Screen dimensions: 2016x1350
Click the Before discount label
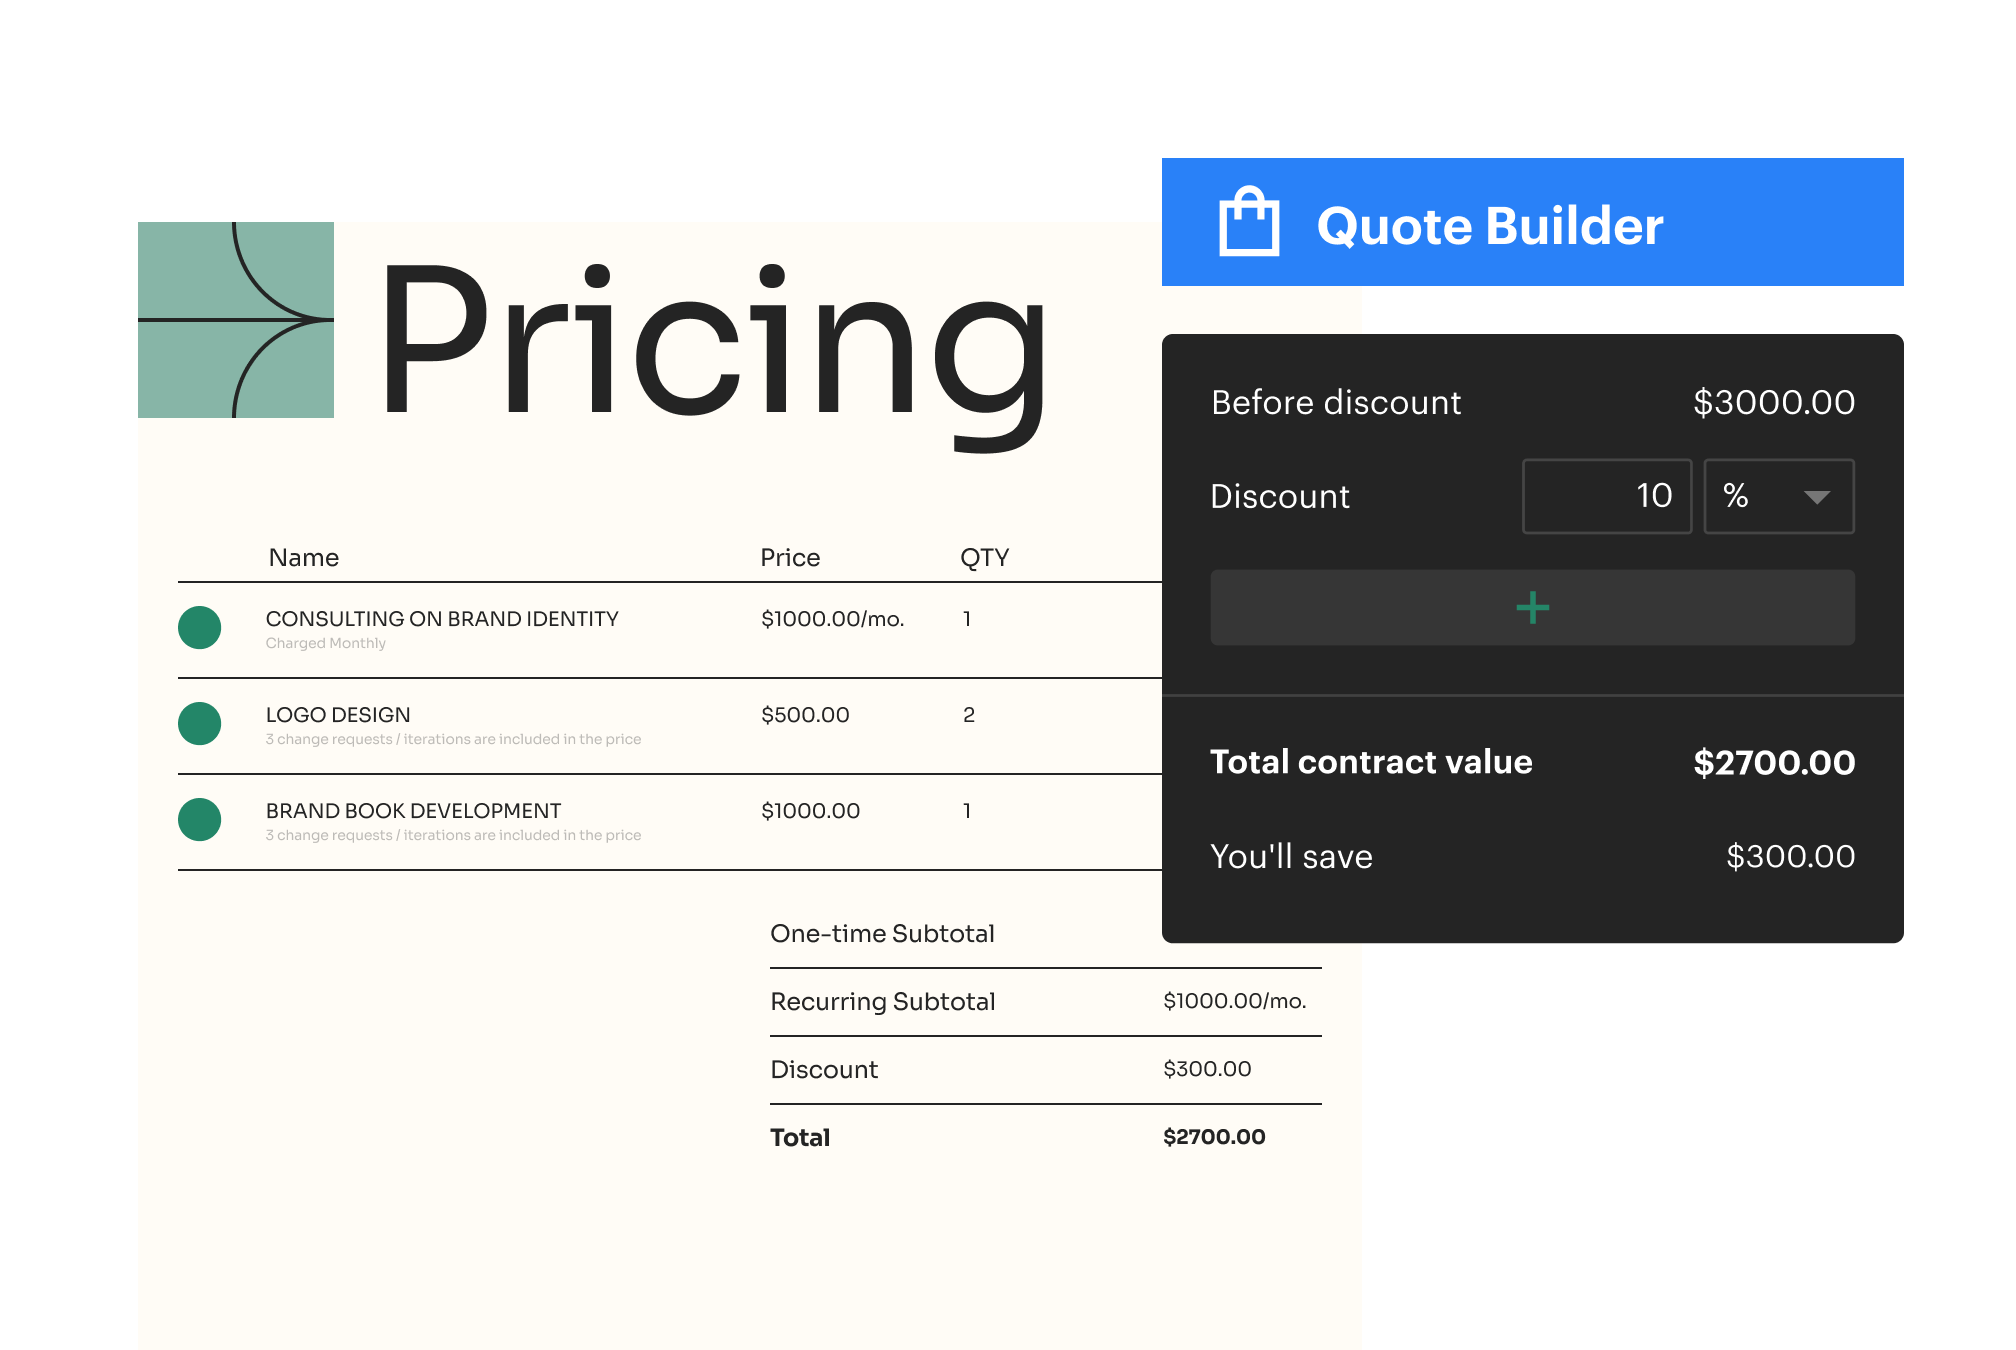pyautogui.click(x=1336, y=403)
